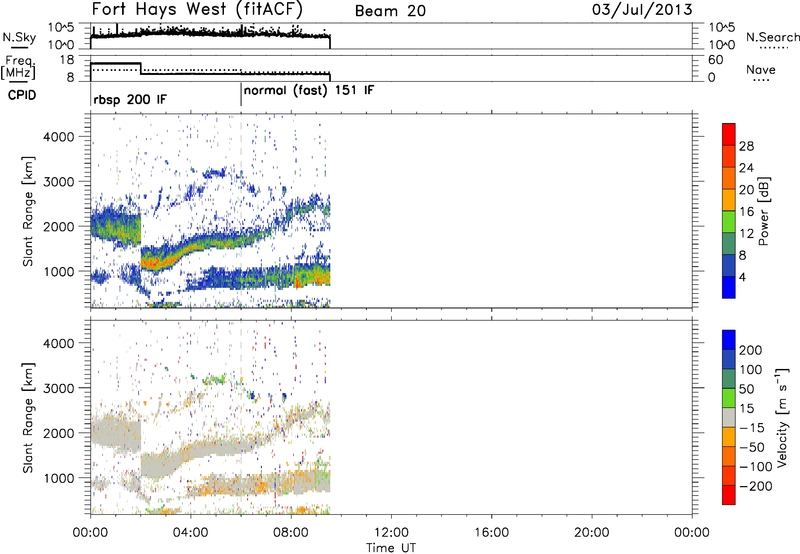Click the '04:00' time axis label
800x554 pixels.
coord(190,533)
